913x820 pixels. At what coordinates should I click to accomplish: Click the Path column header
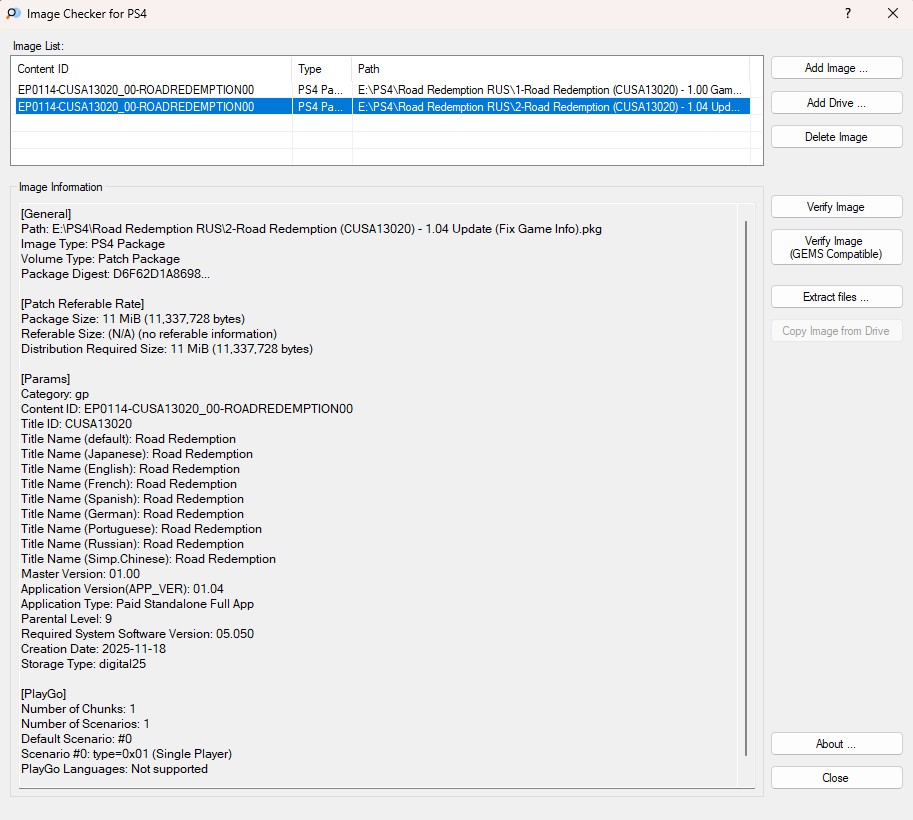coord(550,69)
